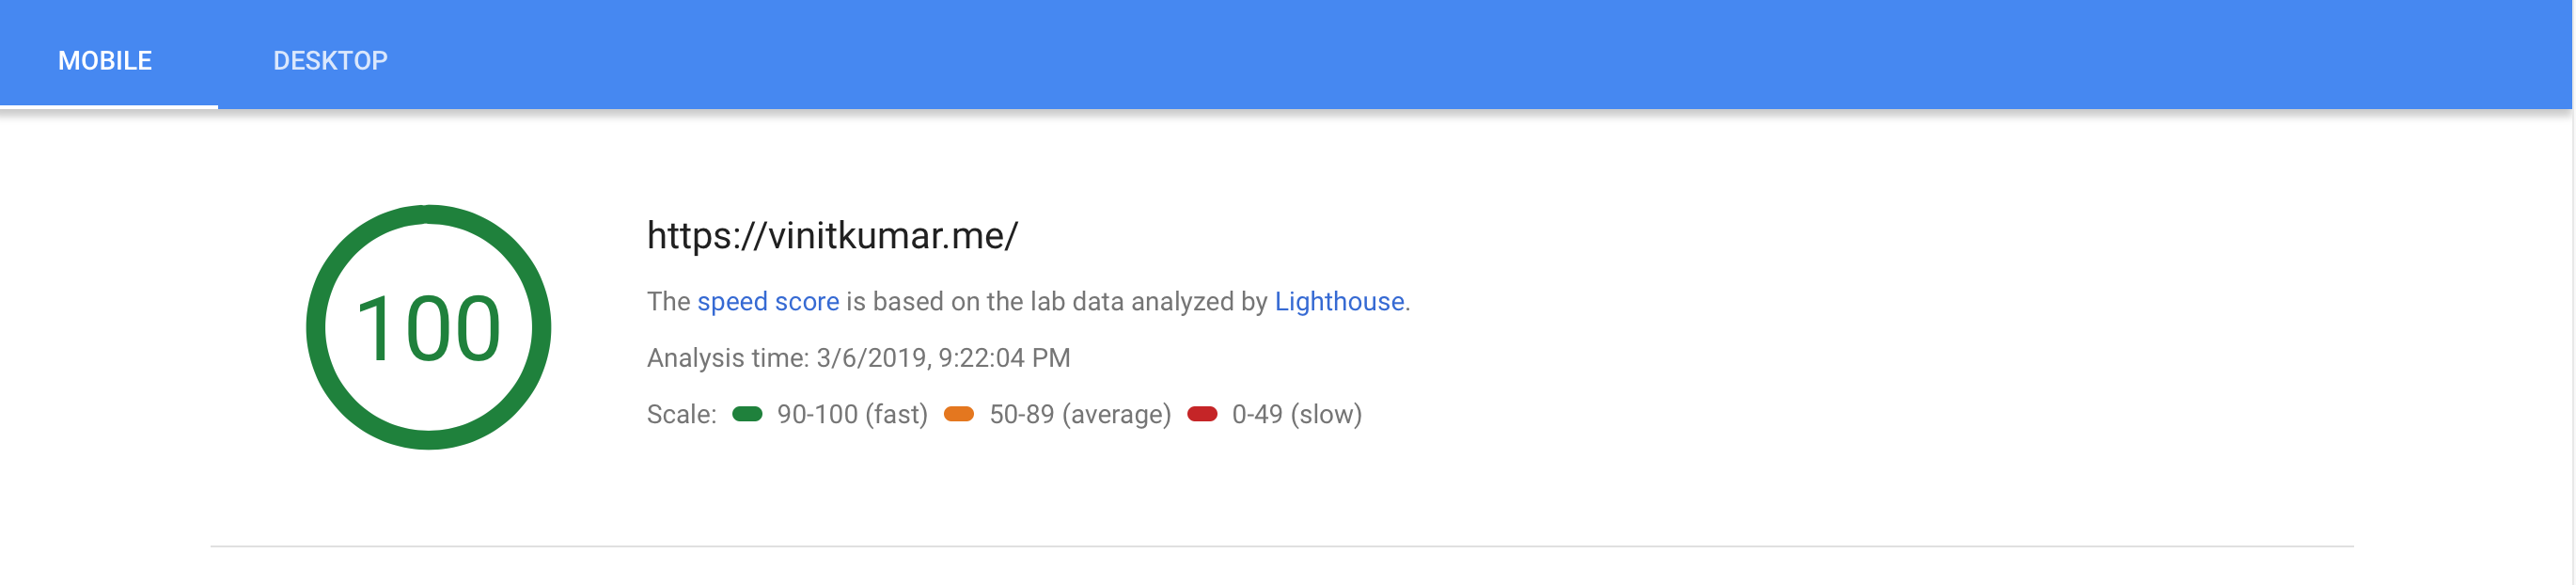Switch to the DESKTOP tab

tap(330, 60)
